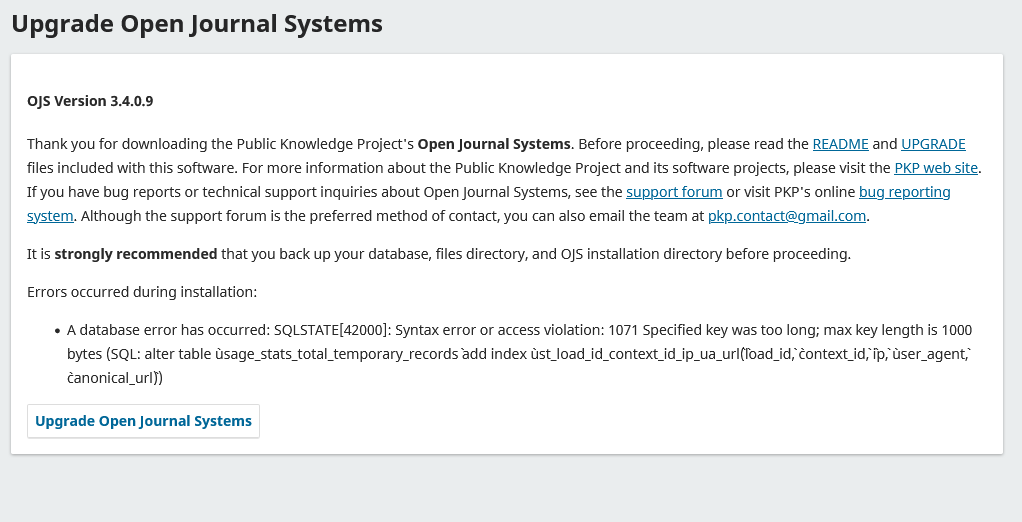
Task: Click the bullet point before the database error
Action: point(56,331)
